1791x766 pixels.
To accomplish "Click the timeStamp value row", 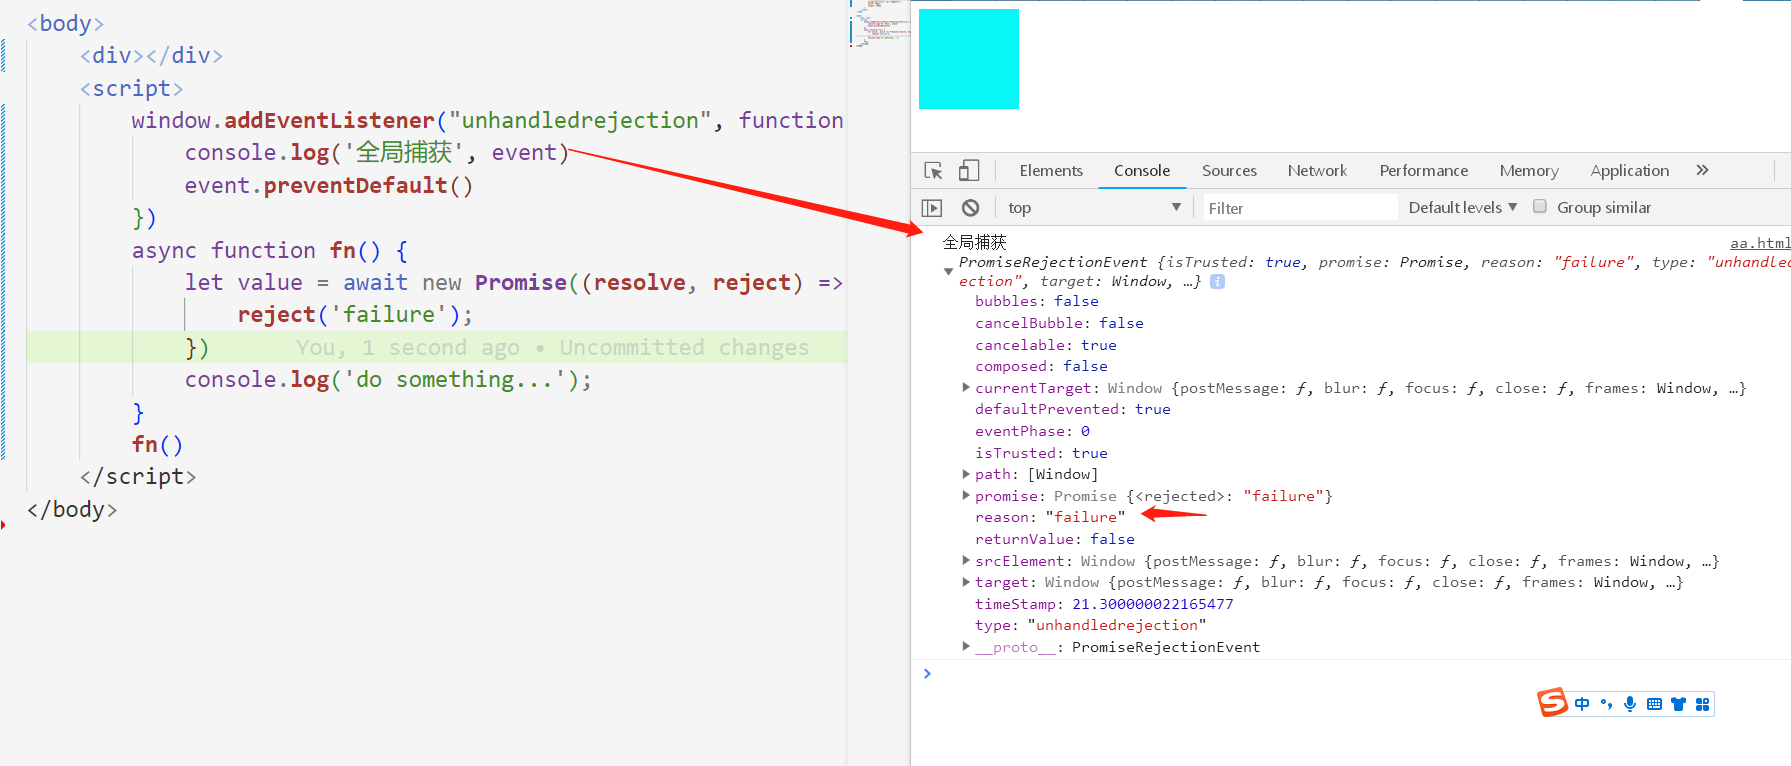I will (1104, 604).
